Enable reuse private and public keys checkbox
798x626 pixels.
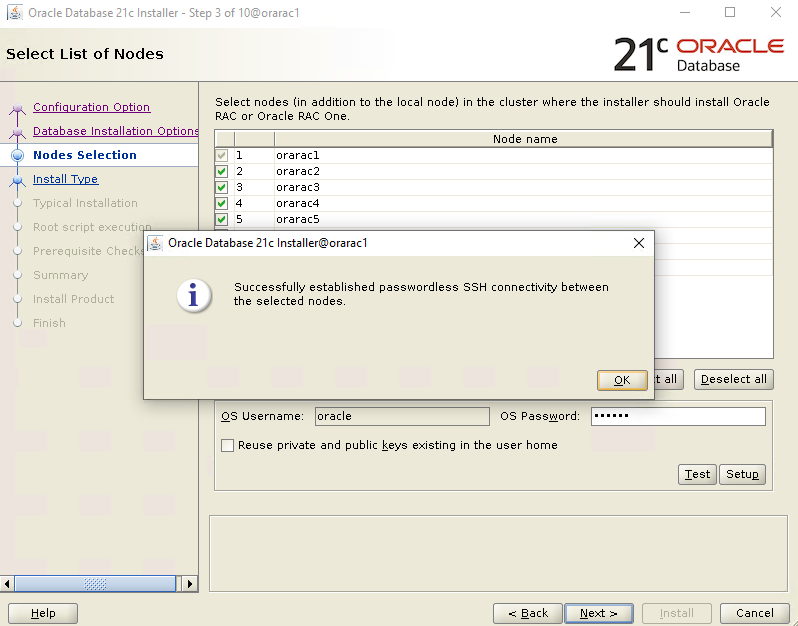point(227,445)
